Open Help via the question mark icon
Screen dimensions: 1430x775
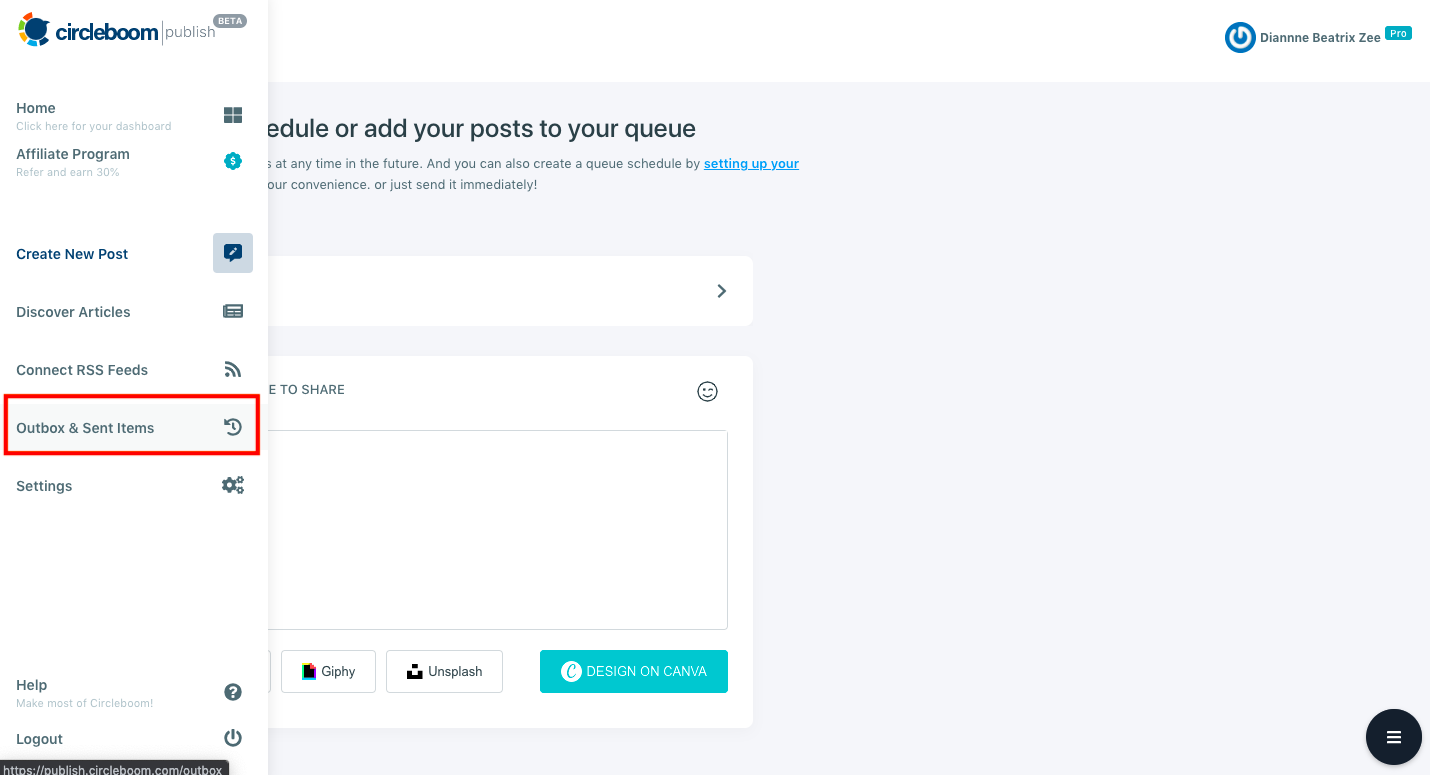(232, 691)
